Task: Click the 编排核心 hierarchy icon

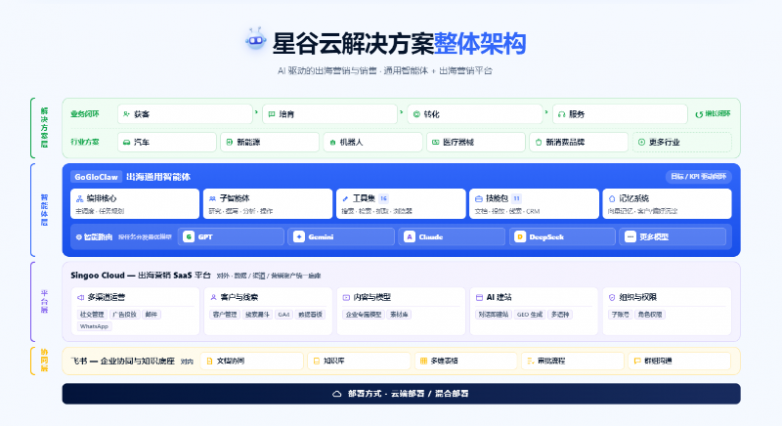Action: [x=79, y=199]
